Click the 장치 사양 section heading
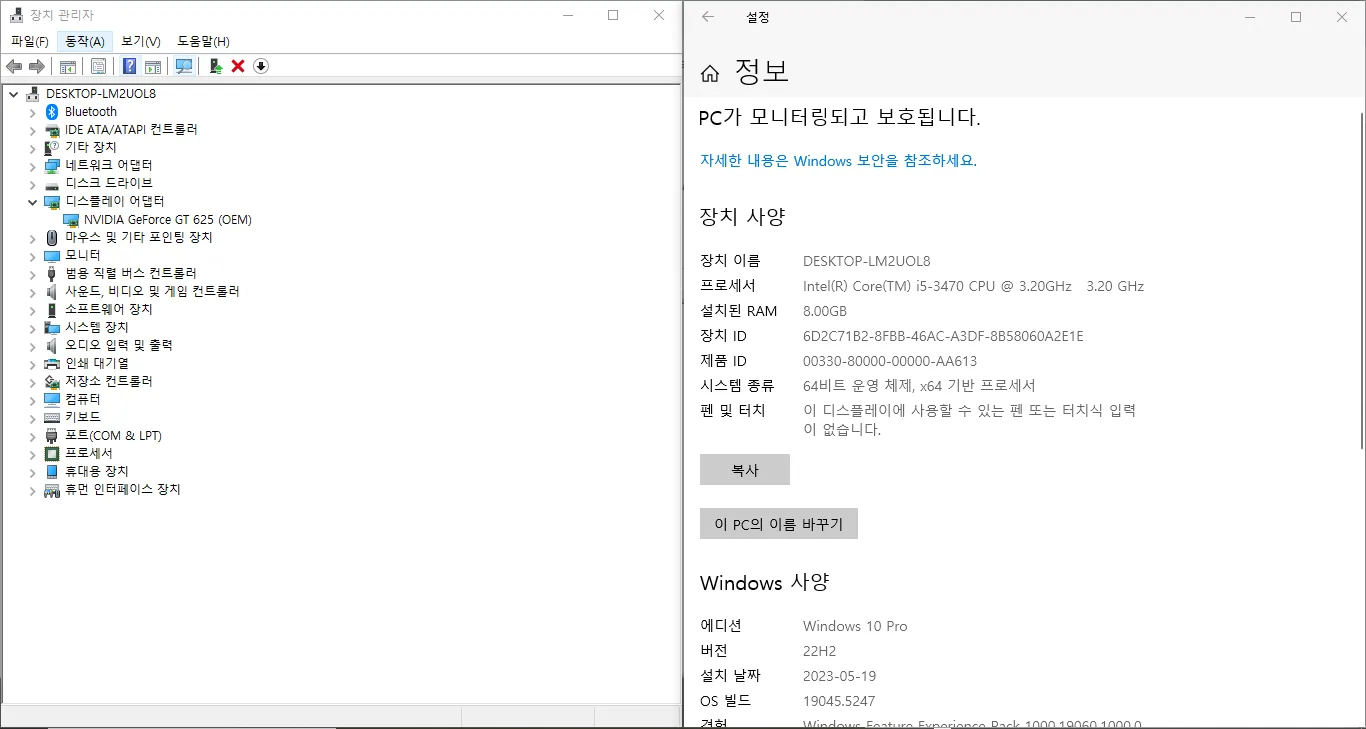 [x=743, y=217]
